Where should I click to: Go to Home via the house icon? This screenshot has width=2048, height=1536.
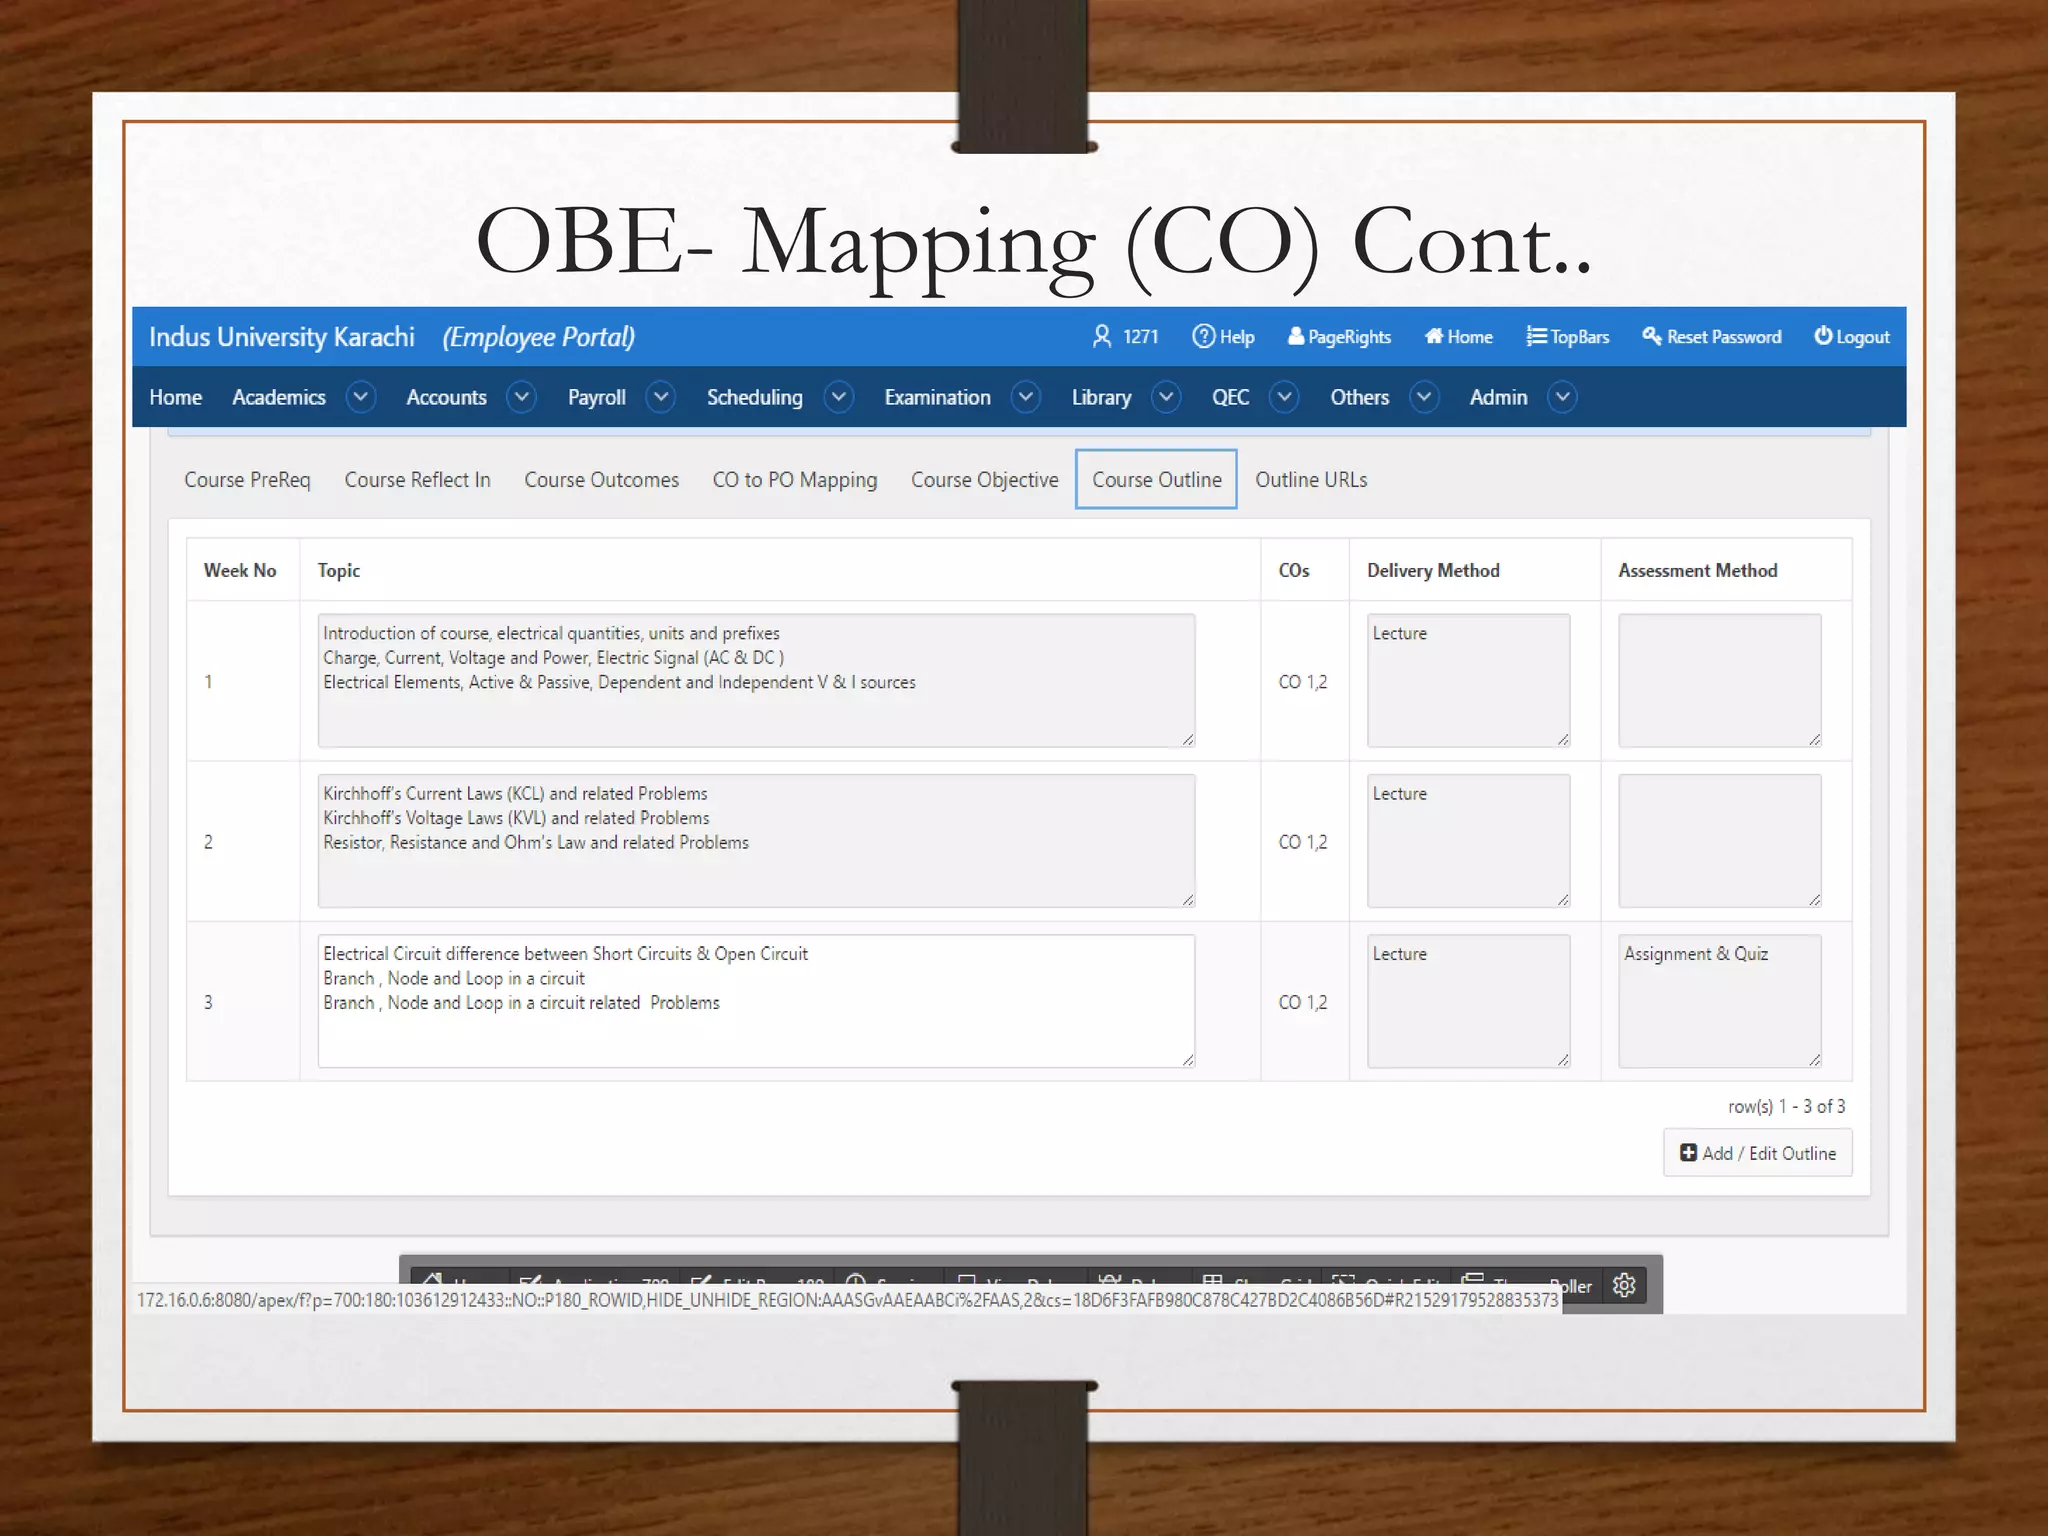(x=1434, y=336)
